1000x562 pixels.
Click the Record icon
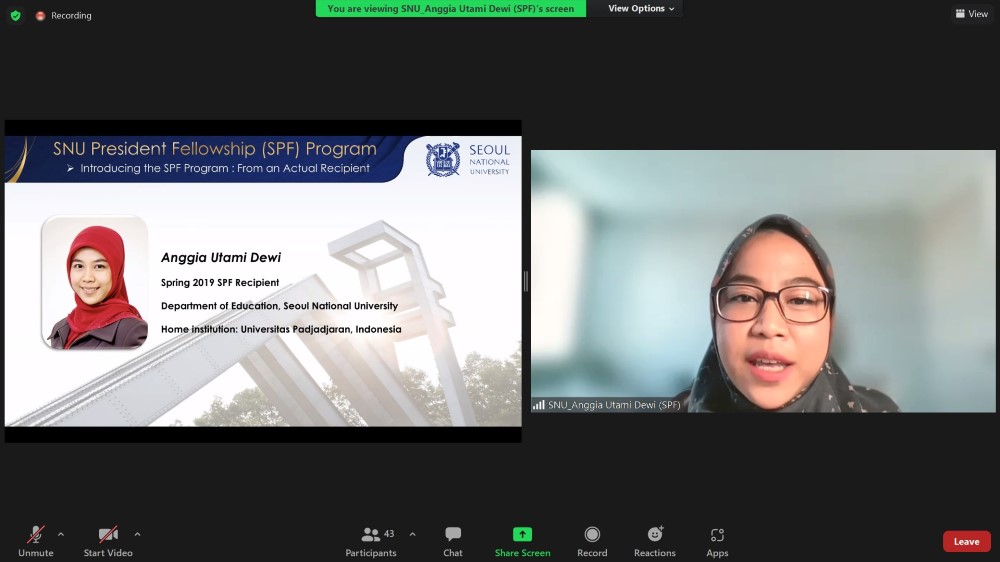(592, 535)
